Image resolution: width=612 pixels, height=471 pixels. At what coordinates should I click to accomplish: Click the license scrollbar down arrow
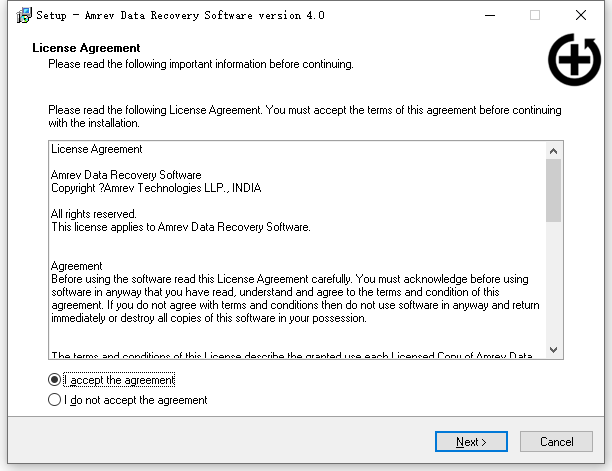pos(553,349)
